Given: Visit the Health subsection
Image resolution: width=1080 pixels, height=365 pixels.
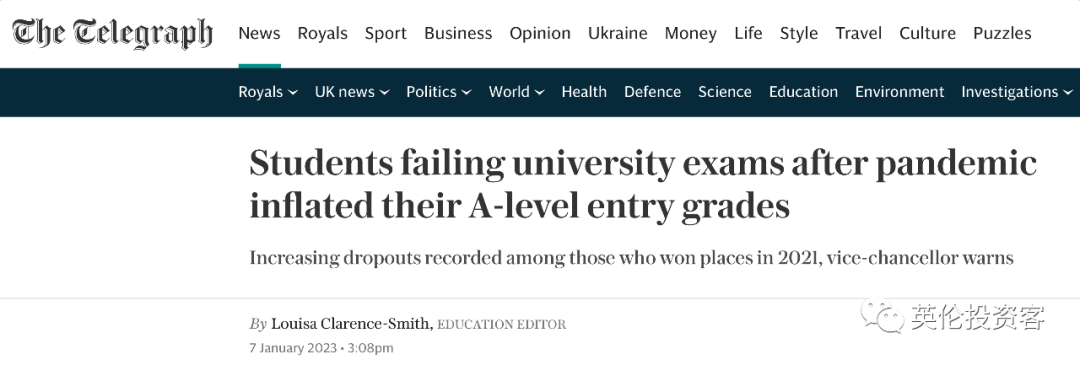Looking at the screenshot, I should pyautogui.click(x=584, y=92).
